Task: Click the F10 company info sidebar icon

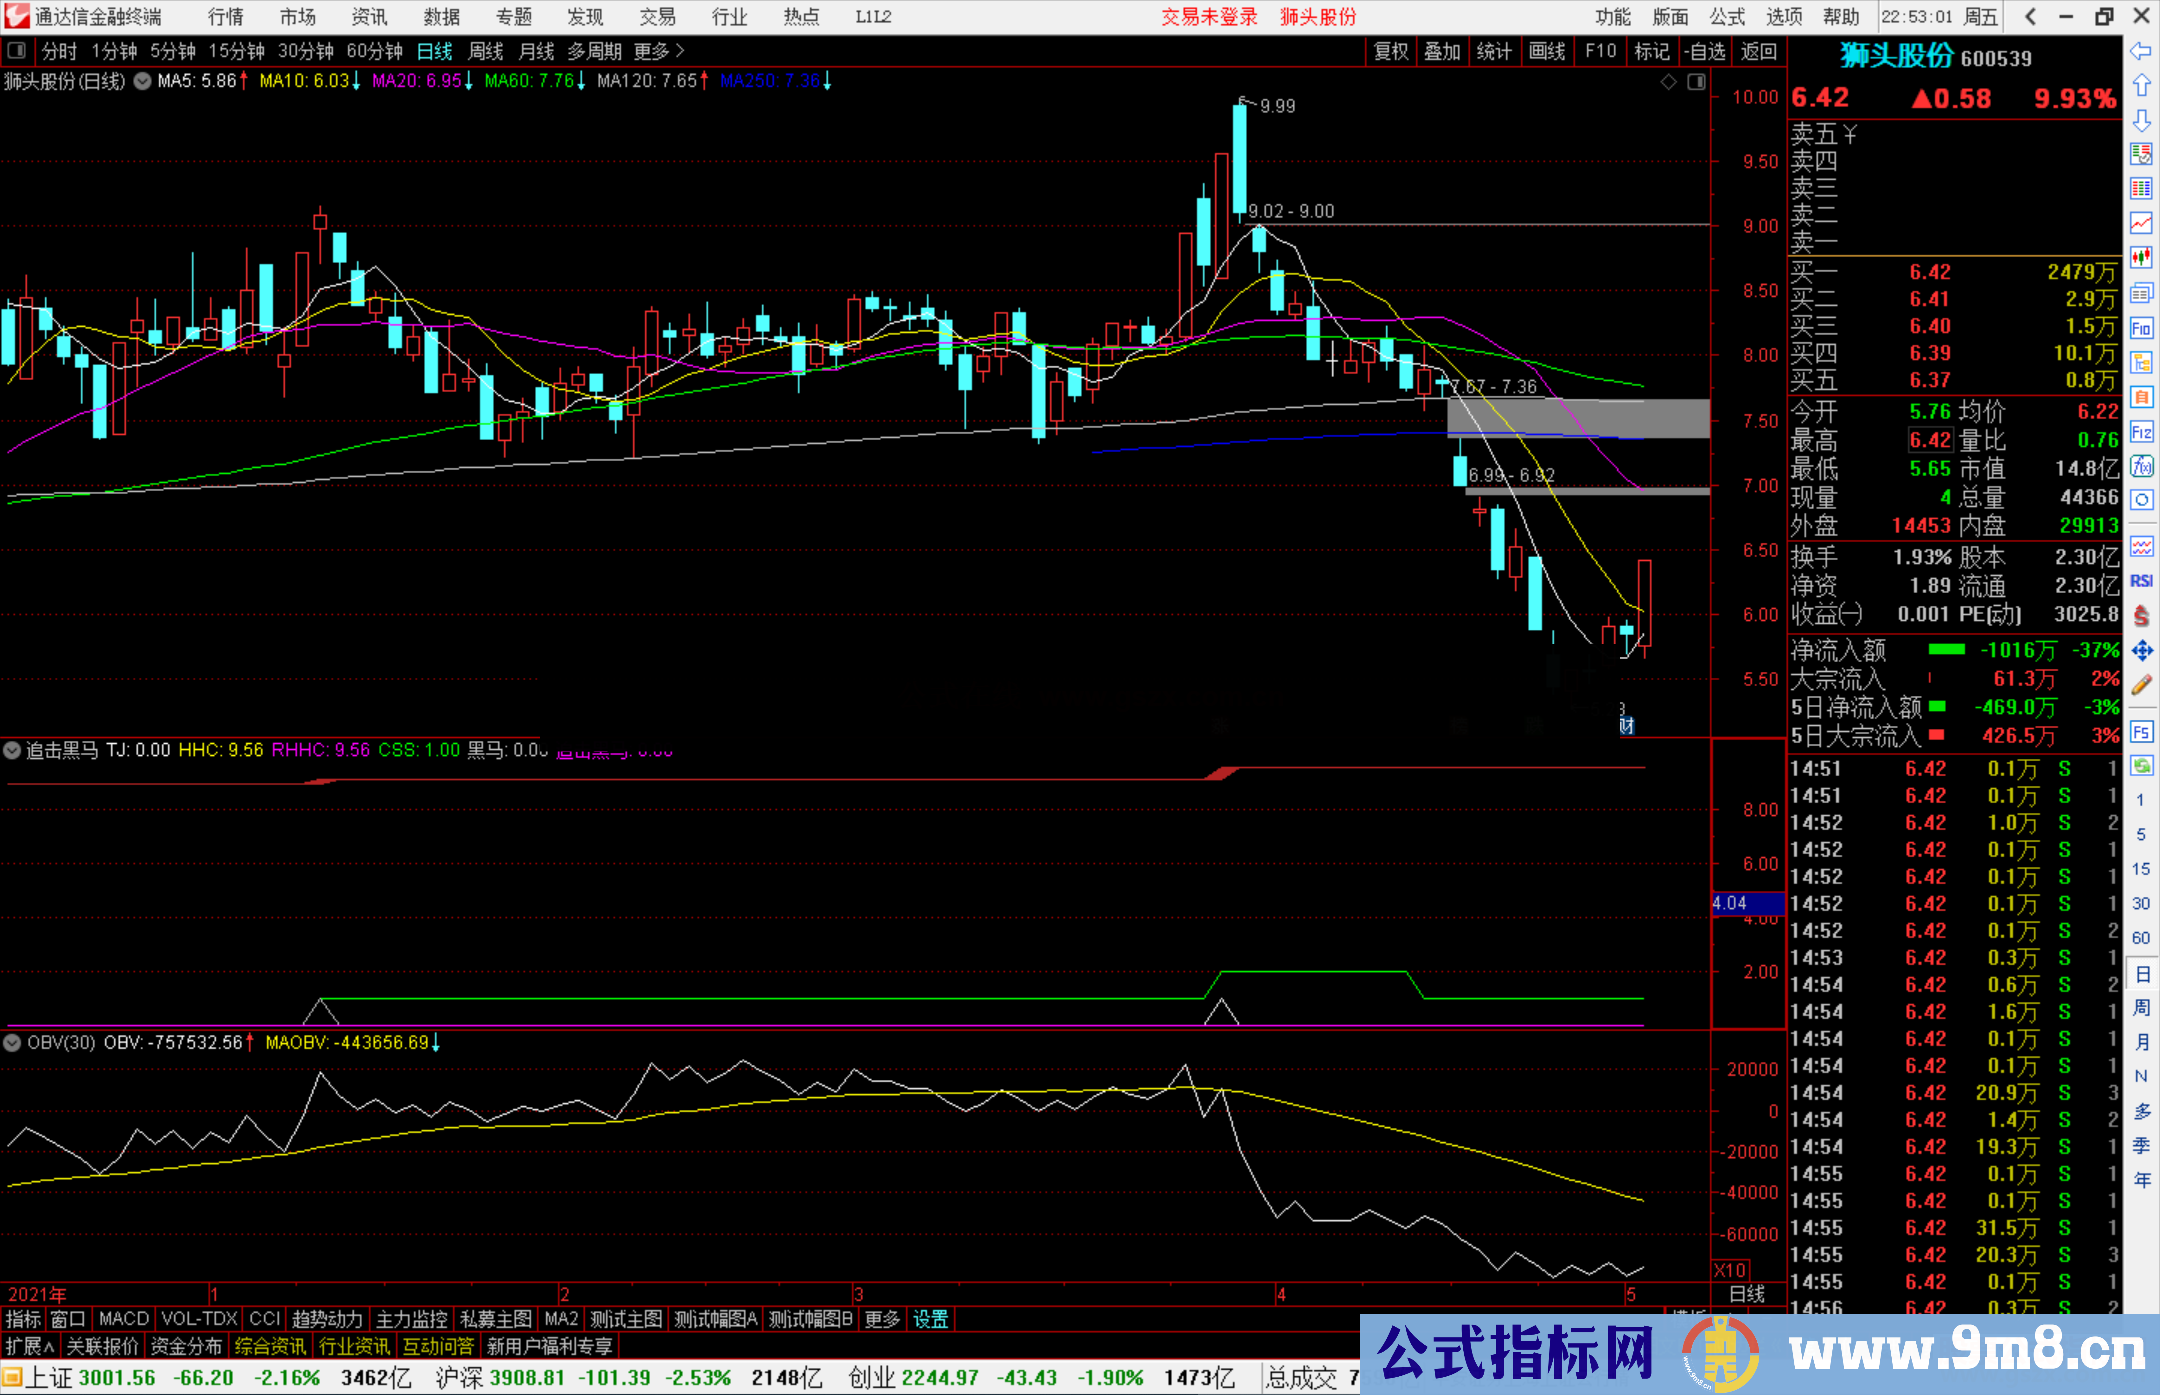Action: click(x=2141, y=328)
